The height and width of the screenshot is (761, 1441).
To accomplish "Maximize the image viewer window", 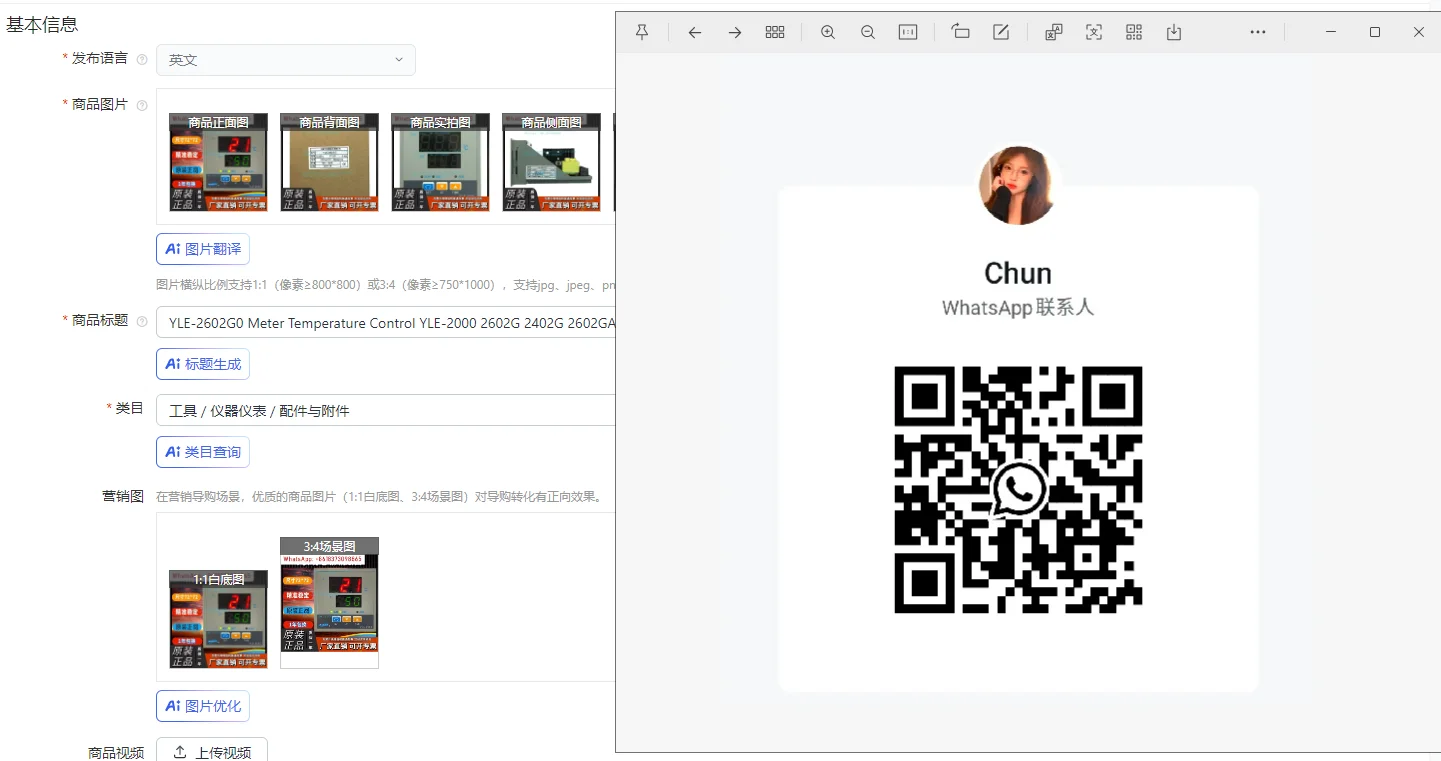I will coord(1375,32).
